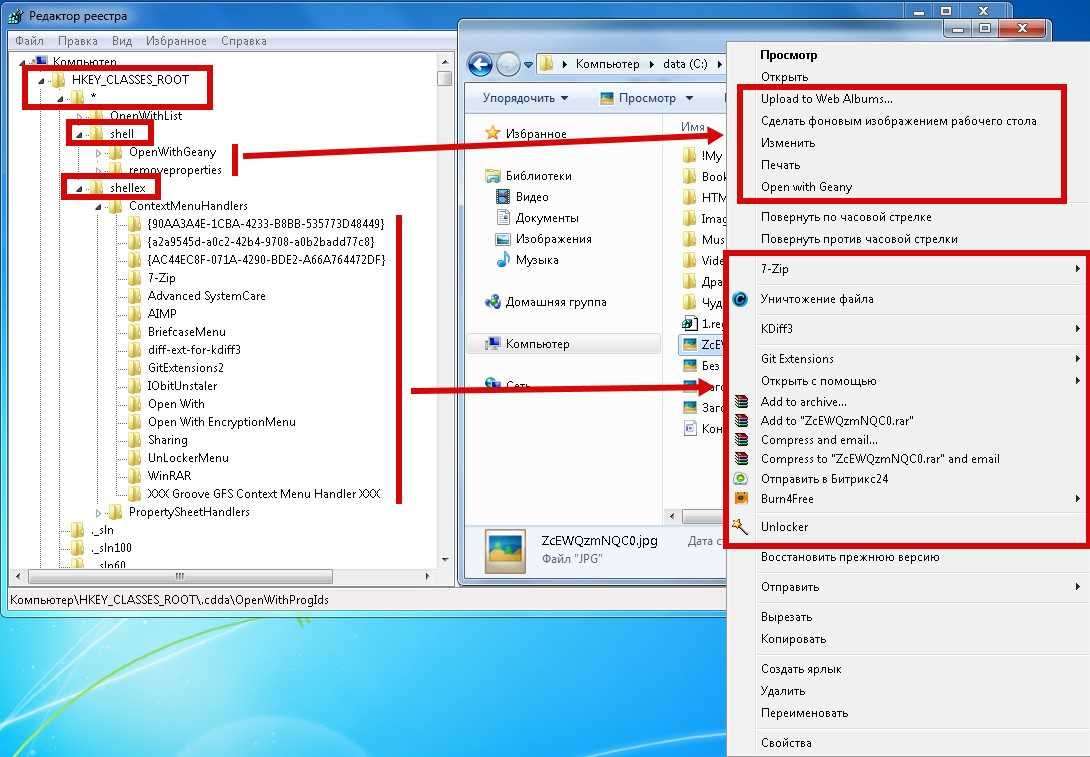Click the blue file shredder icon
This screenshot has width=1090, height=757.
click(x=741, y=299)
